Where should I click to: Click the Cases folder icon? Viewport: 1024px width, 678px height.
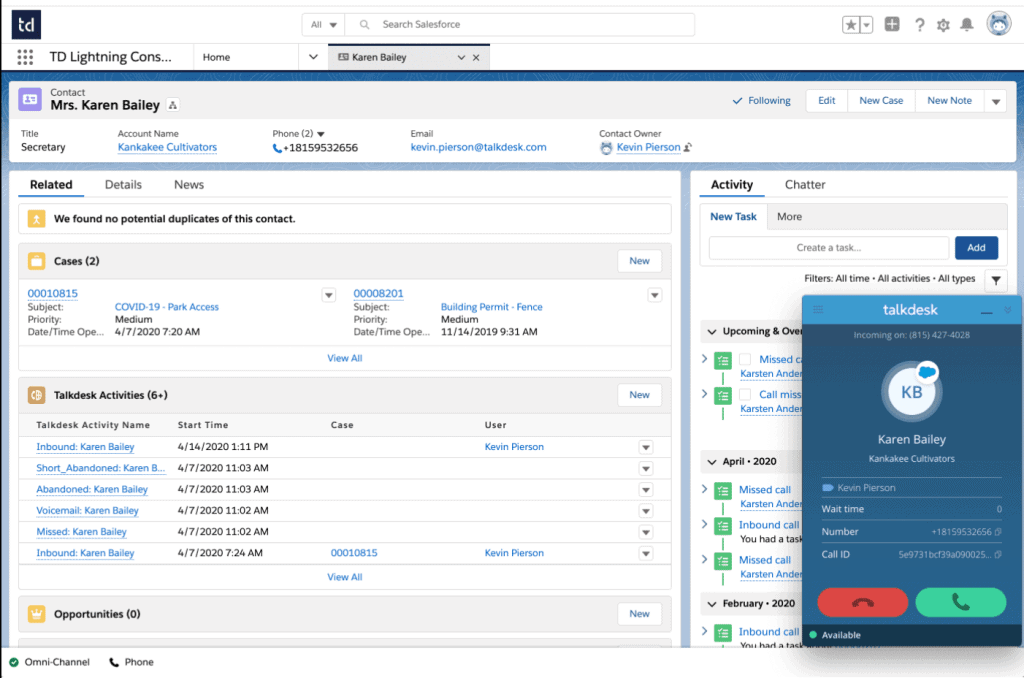[x=37, y=261]
